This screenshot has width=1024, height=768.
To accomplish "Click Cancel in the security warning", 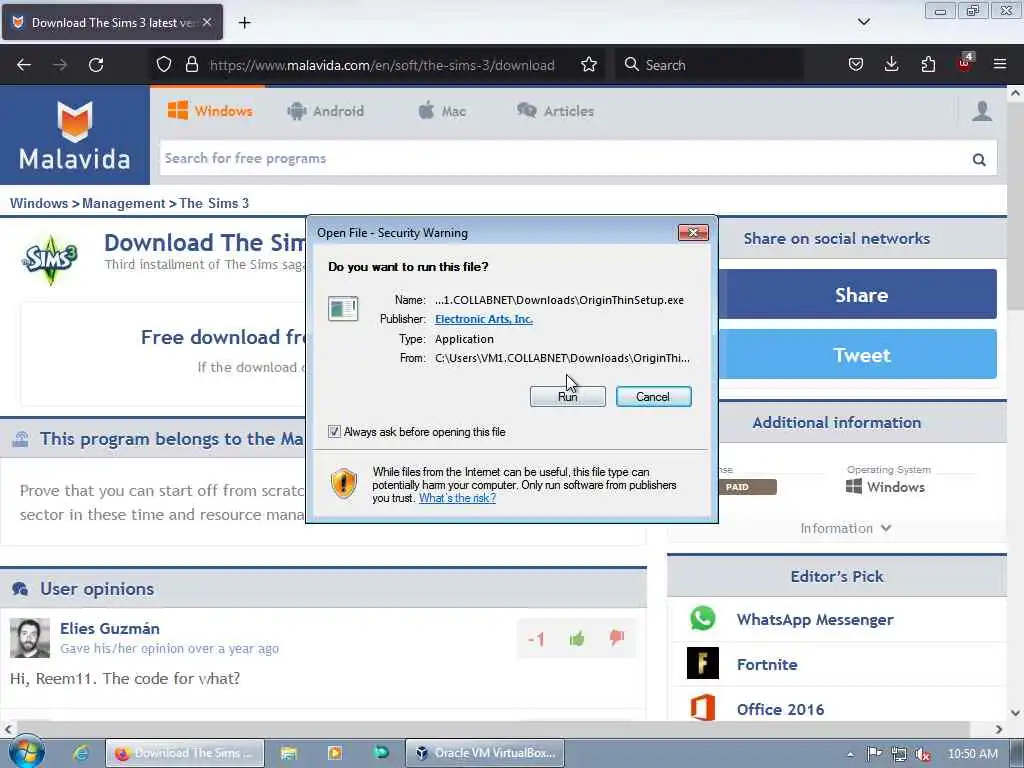I will pos(653,396).
